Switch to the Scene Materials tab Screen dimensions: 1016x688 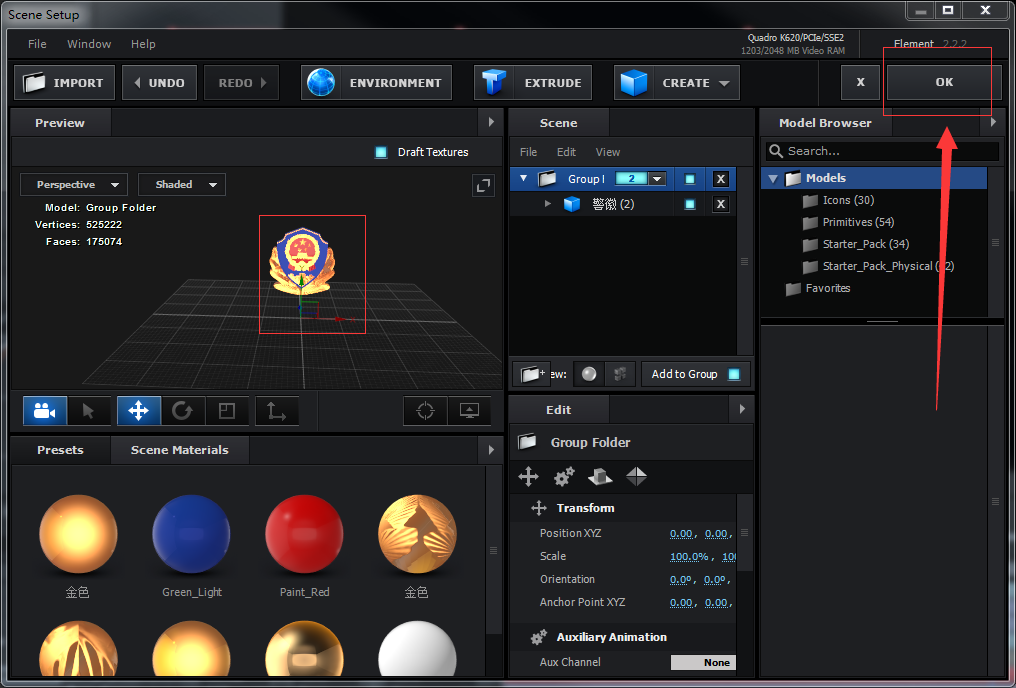click(179, 450)
